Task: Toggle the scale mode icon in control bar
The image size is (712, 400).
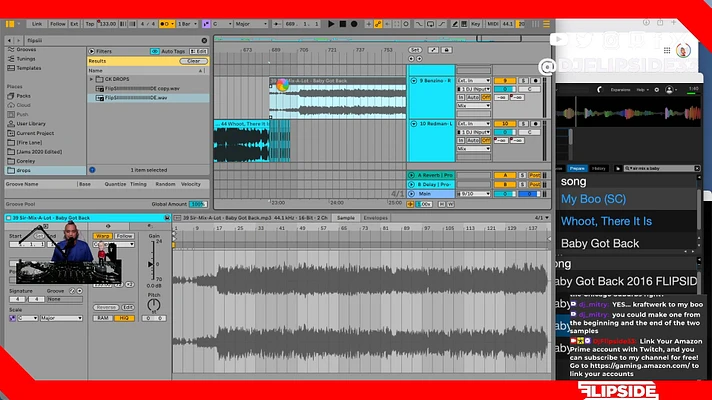Action: click(x=206, y=24)
